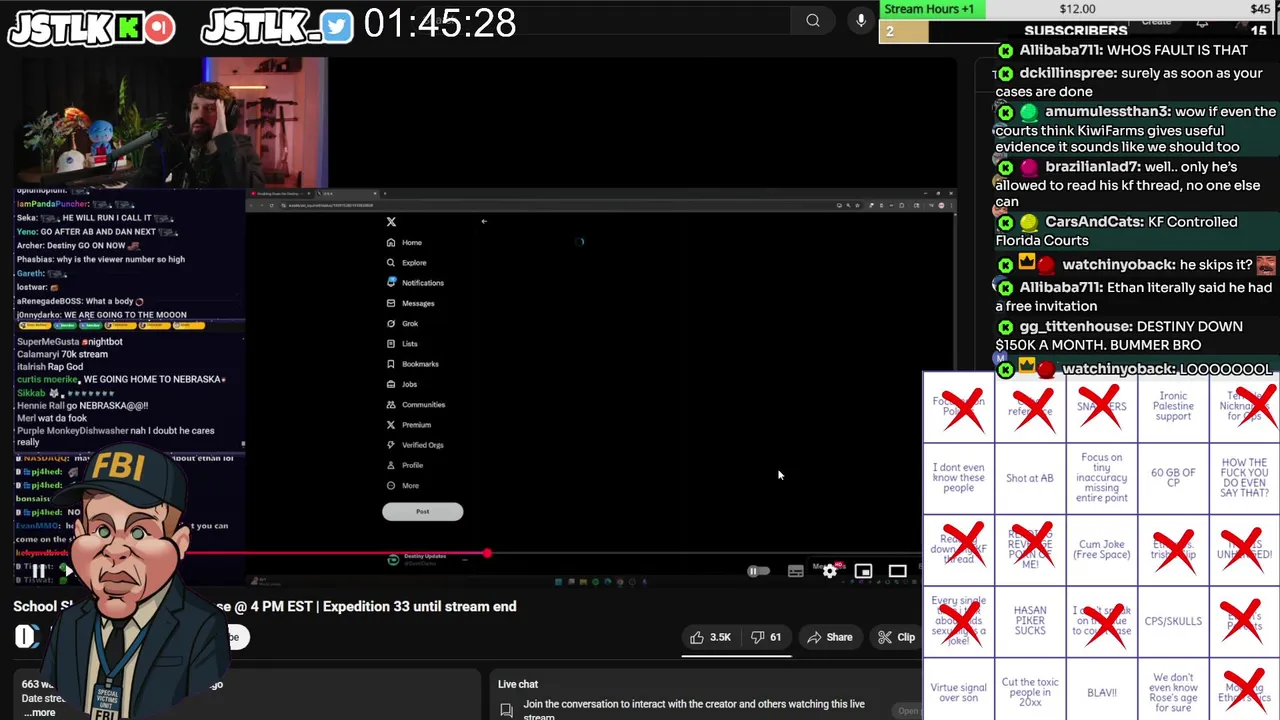Select bingo cell I dont even know these people
Screen dimensions: 1280x720
(x=958, y=478)
